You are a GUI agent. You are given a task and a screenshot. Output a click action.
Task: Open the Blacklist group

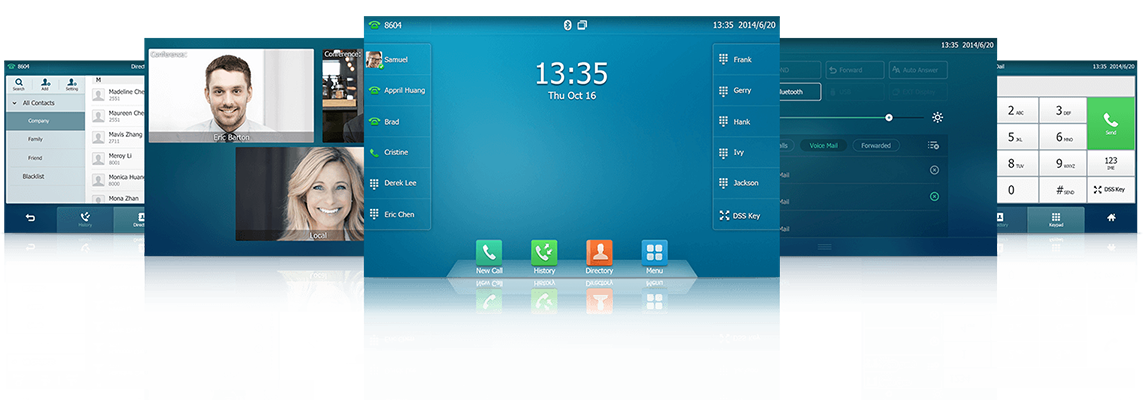click(x=34, y=176)
